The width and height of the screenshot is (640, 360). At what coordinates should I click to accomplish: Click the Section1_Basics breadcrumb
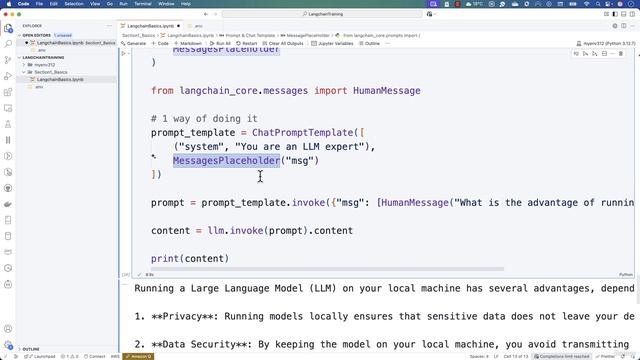tap(138, 36)
